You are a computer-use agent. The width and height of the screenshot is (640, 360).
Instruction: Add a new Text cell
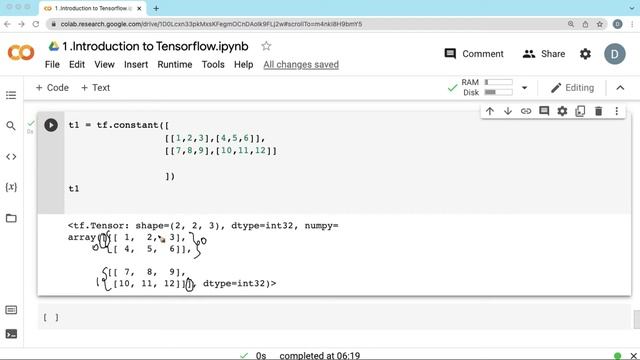(x=96, y=88)
